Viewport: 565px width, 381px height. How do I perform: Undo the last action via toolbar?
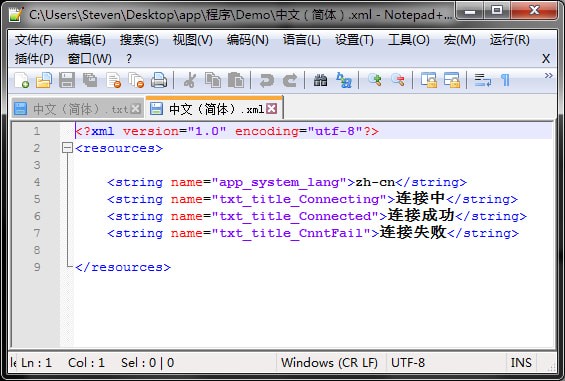(x=267, y=80)
